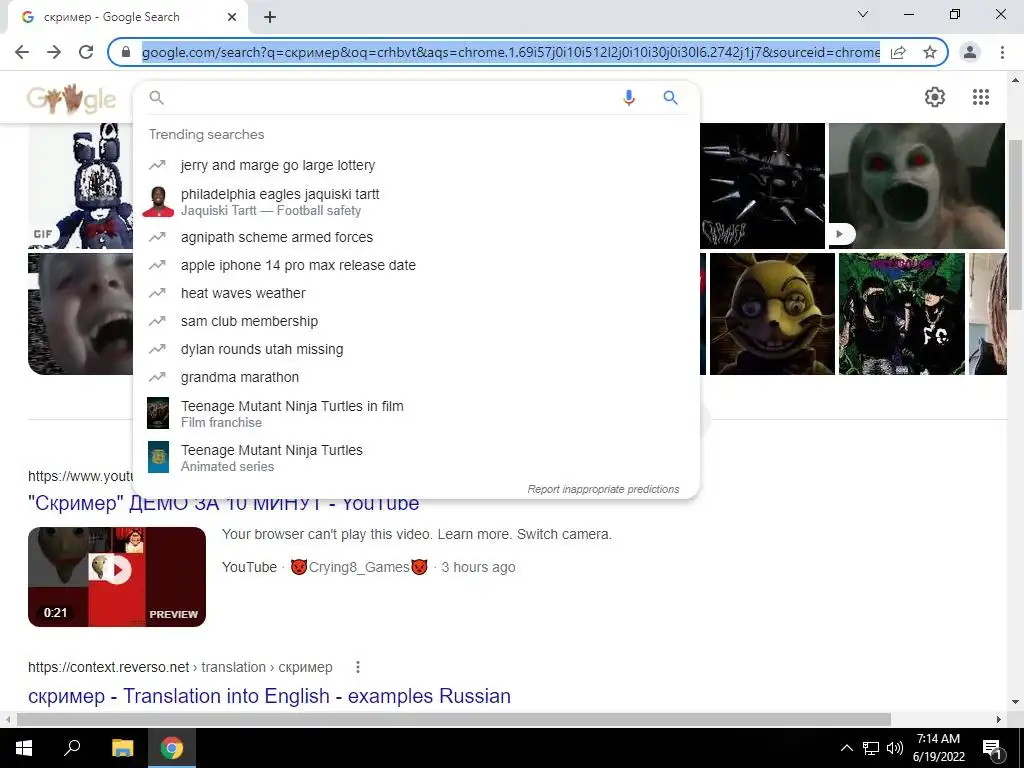Viewport: 1024px width, 768px height.
Task: Click the Crying8_Games channel name
Action: 359,567
